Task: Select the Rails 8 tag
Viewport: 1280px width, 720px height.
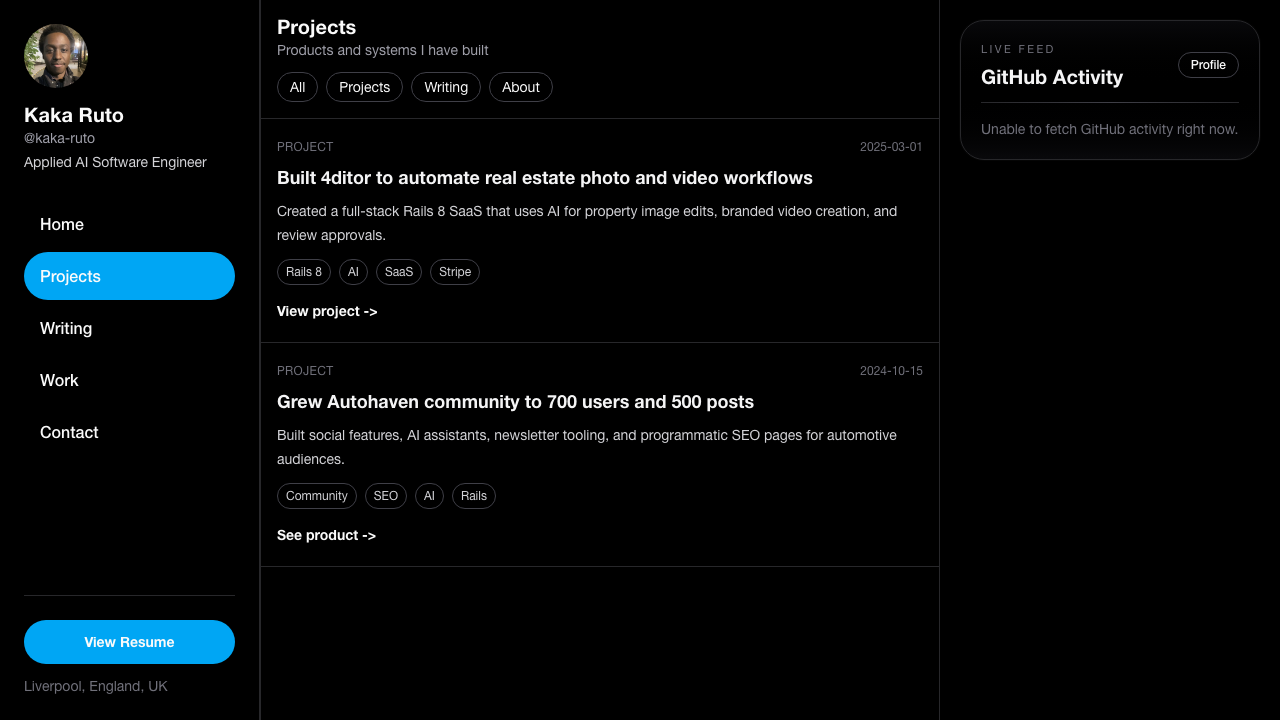Action: point(303,271)
